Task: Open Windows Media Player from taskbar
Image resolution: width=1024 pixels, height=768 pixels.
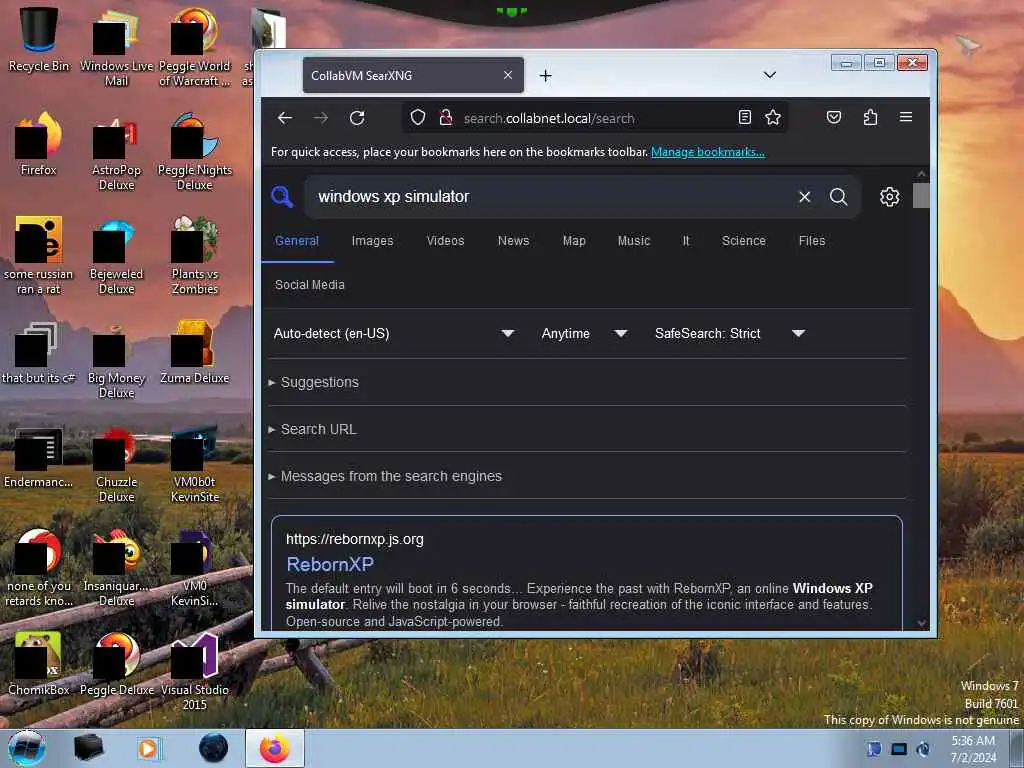Action: 149,748
